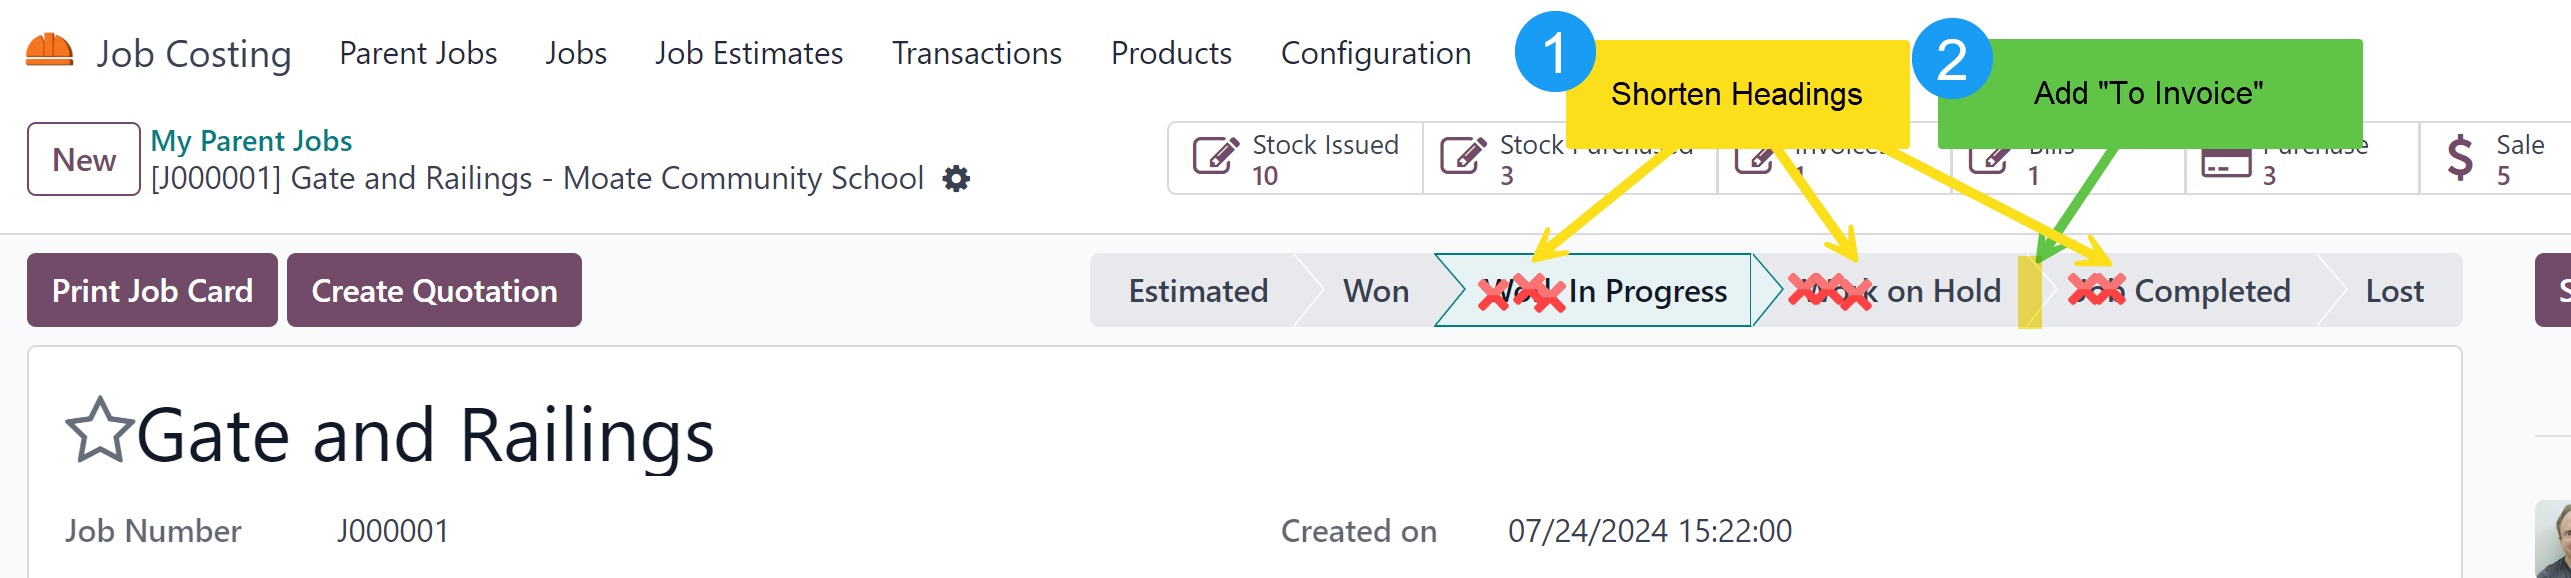Mark Gate and Railings as favorite with star
The image size is (2571, 578).
click(x=98, y=432)
